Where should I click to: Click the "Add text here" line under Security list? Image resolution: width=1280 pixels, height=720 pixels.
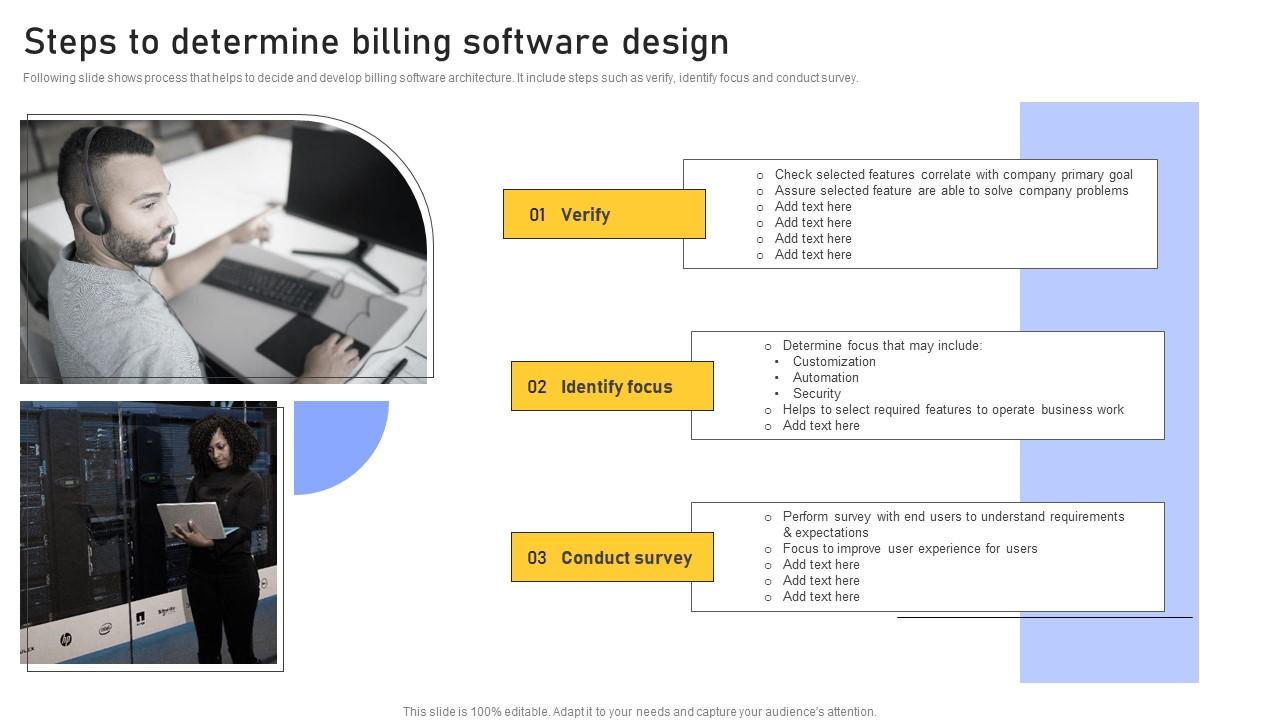pyautogui.click(x=821, y=426)
